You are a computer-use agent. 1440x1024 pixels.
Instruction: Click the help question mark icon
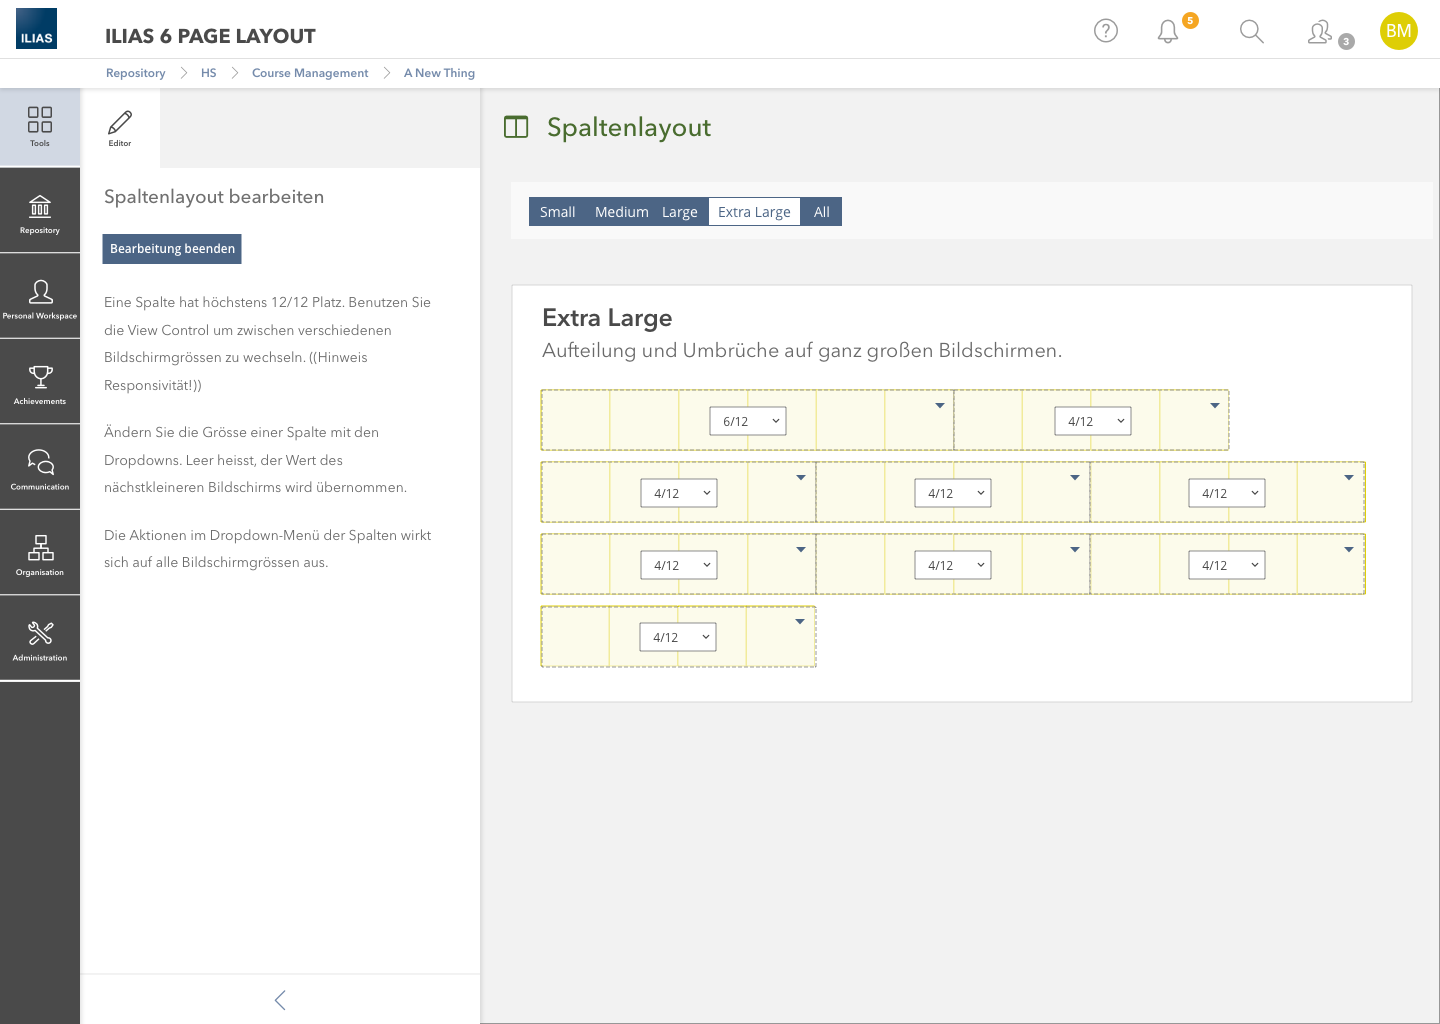pyautogui.click(x=1105, y=31)
